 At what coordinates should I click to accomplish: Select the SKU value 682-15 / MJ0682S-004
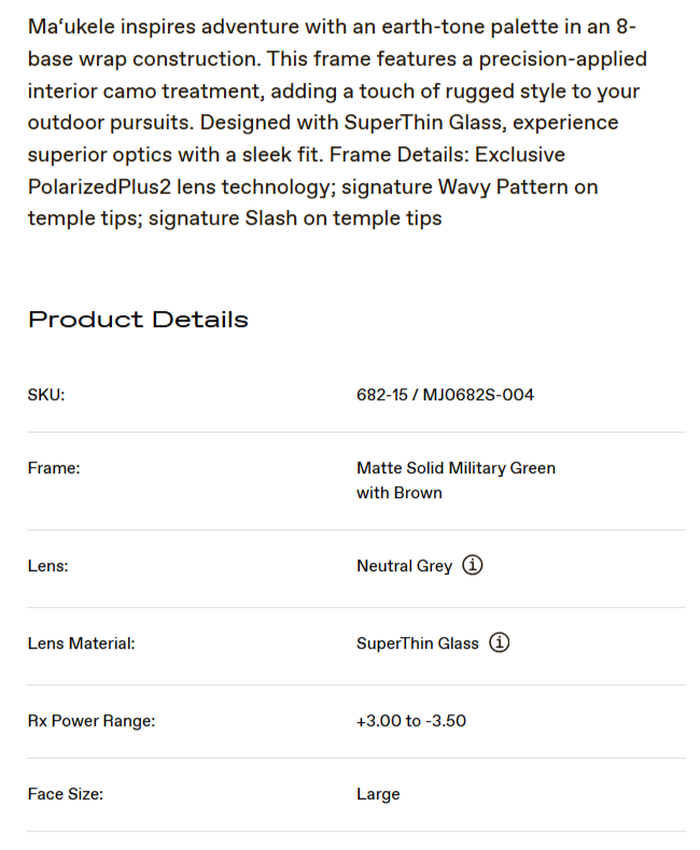pyautogui.click(x=445, y=395)
